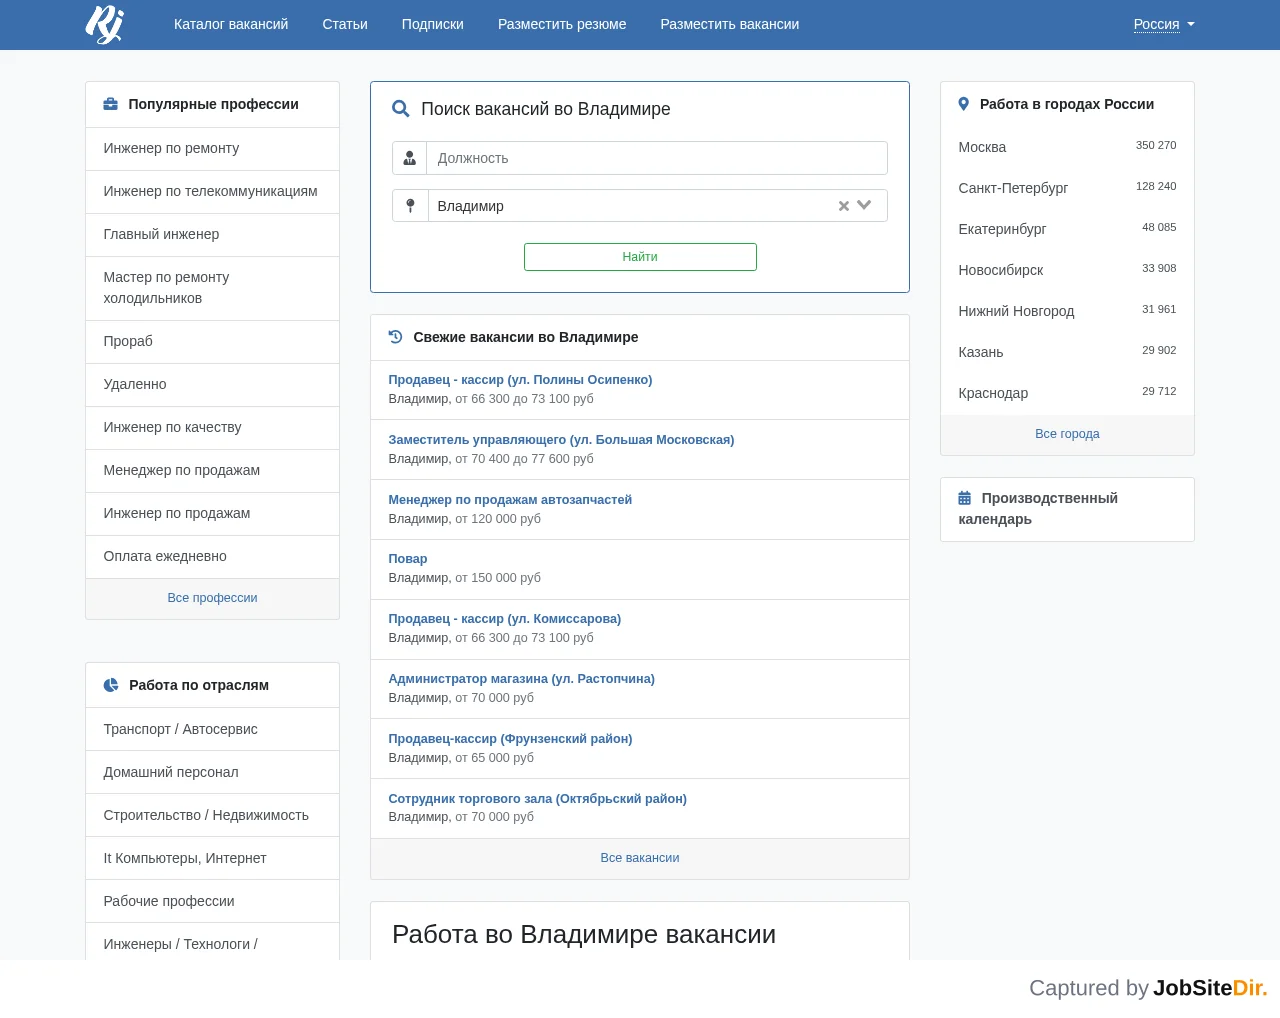Screen dimensions: 1280x1018
Task: Open Разместить вакансии in navbar
Action: [x=730, y=24]
